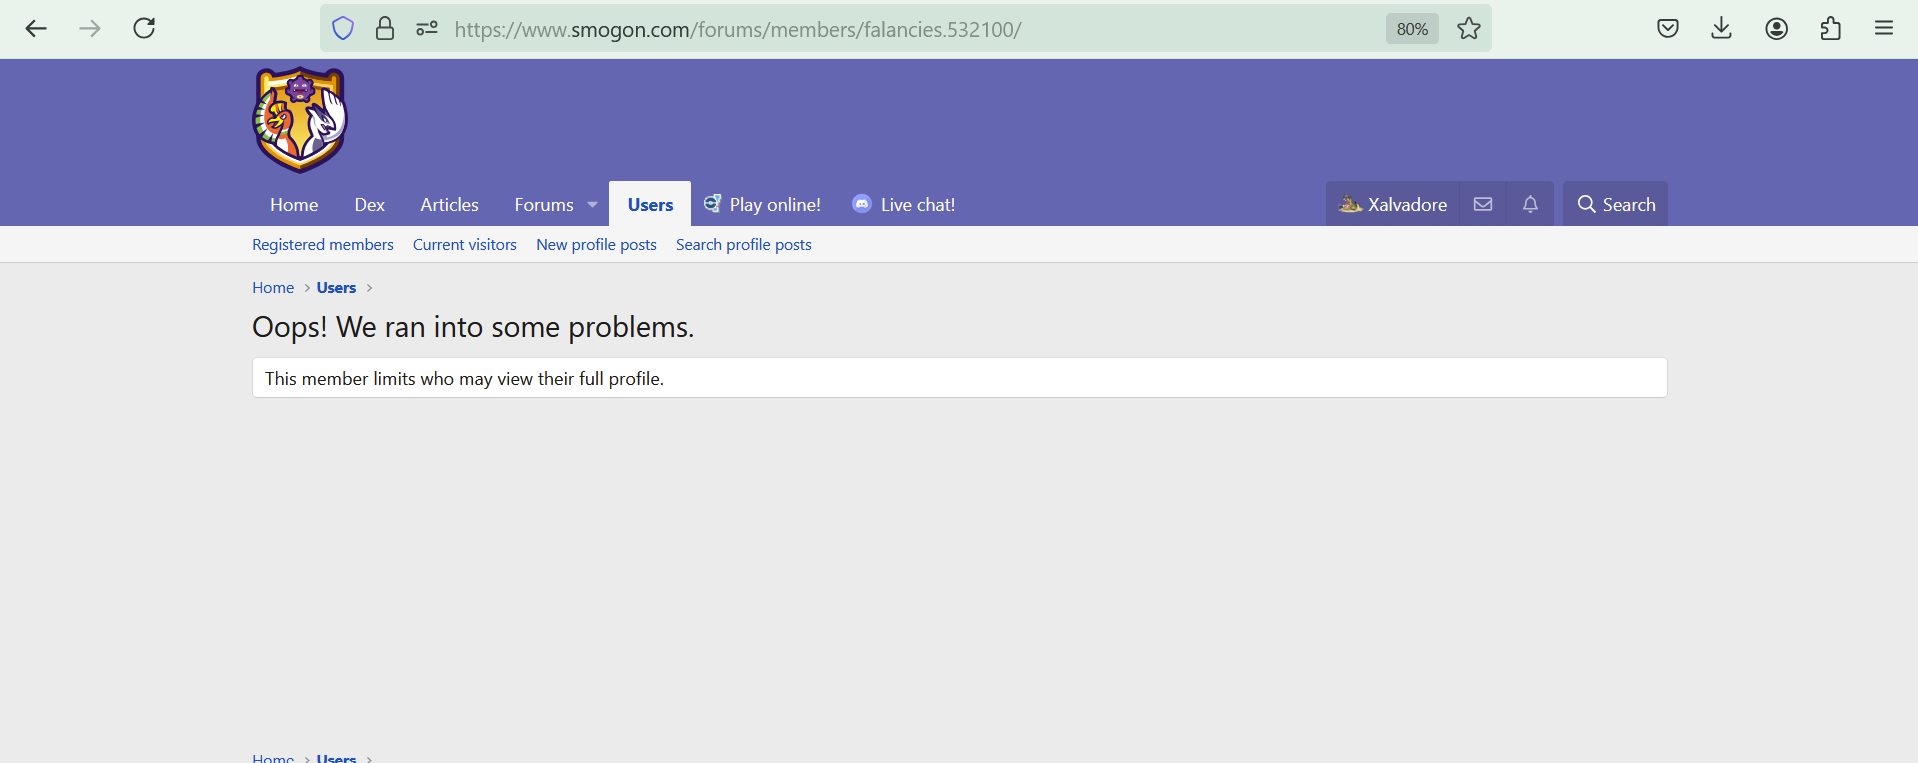
Task: Open site permissions icon in address bar
Action: tap(427, 29)
